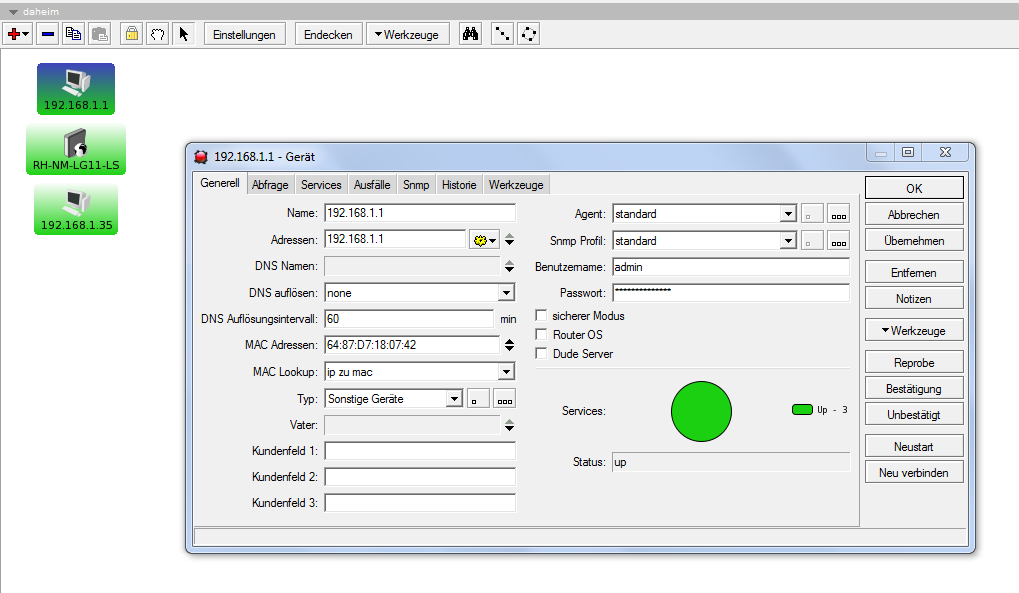The width and height of the screenshot is (1019, 593).
Task: Click the blue minus remove icon
Action: click(x=47, y=34)
